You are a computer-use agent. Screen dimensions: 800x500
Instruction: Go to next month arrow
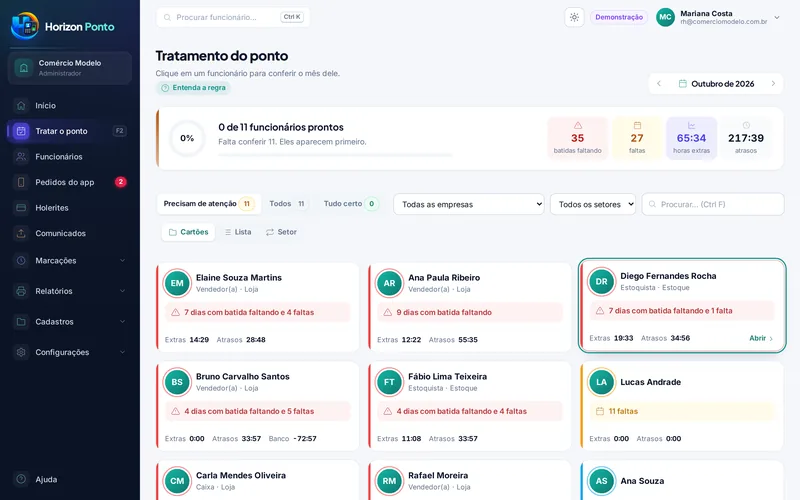[773, 84]
